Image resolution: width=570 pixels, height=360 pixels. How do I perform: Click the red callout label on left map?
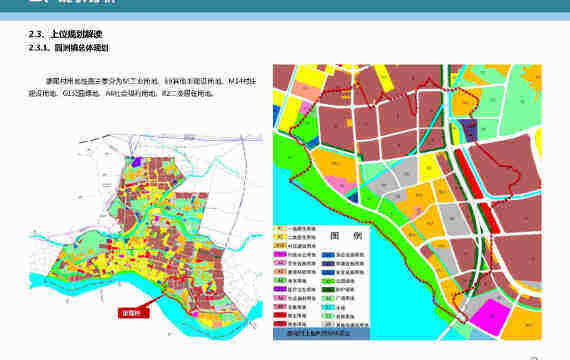pos(133,313)
